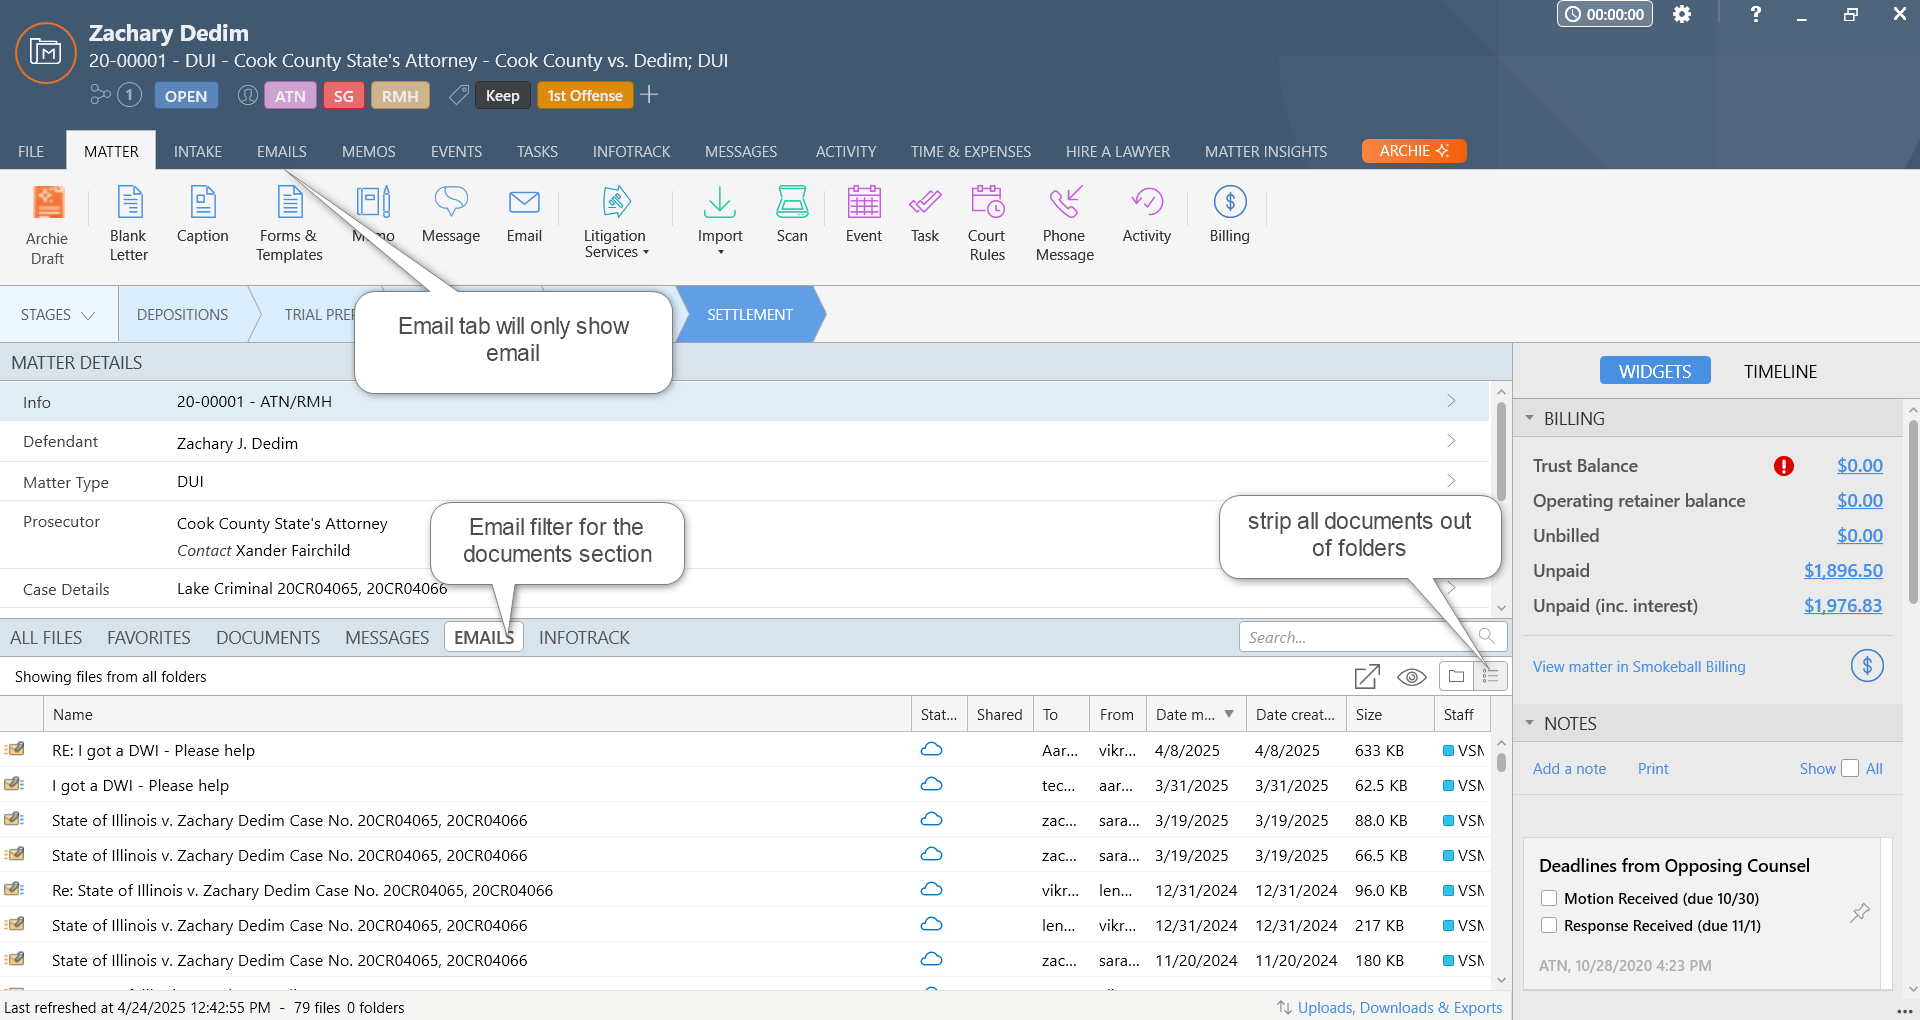Screen dimensions: 1920x1020
Task: Click View matter in Smokeball Billing
Action: click(1639, 667)
